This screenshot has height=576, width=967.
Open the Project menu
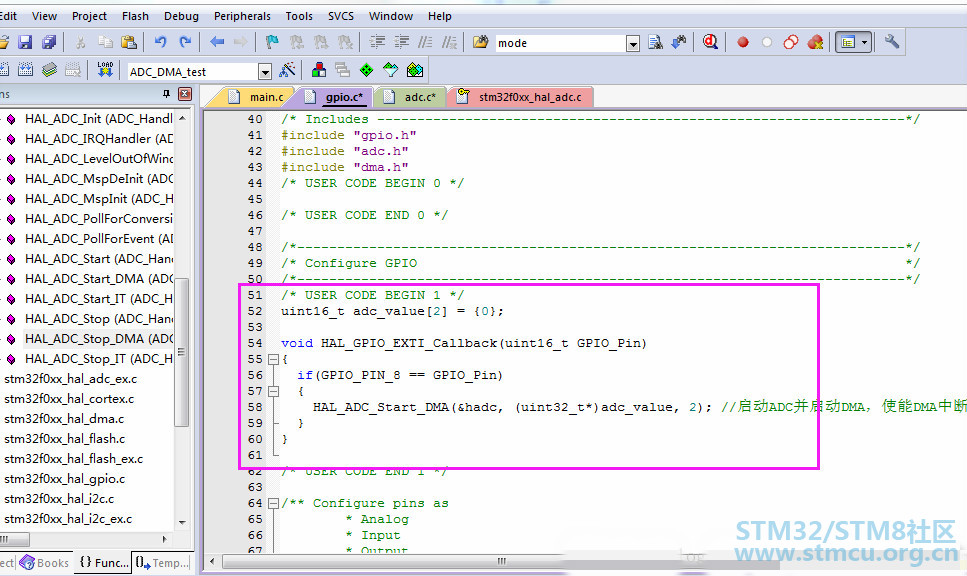point(89,16)
